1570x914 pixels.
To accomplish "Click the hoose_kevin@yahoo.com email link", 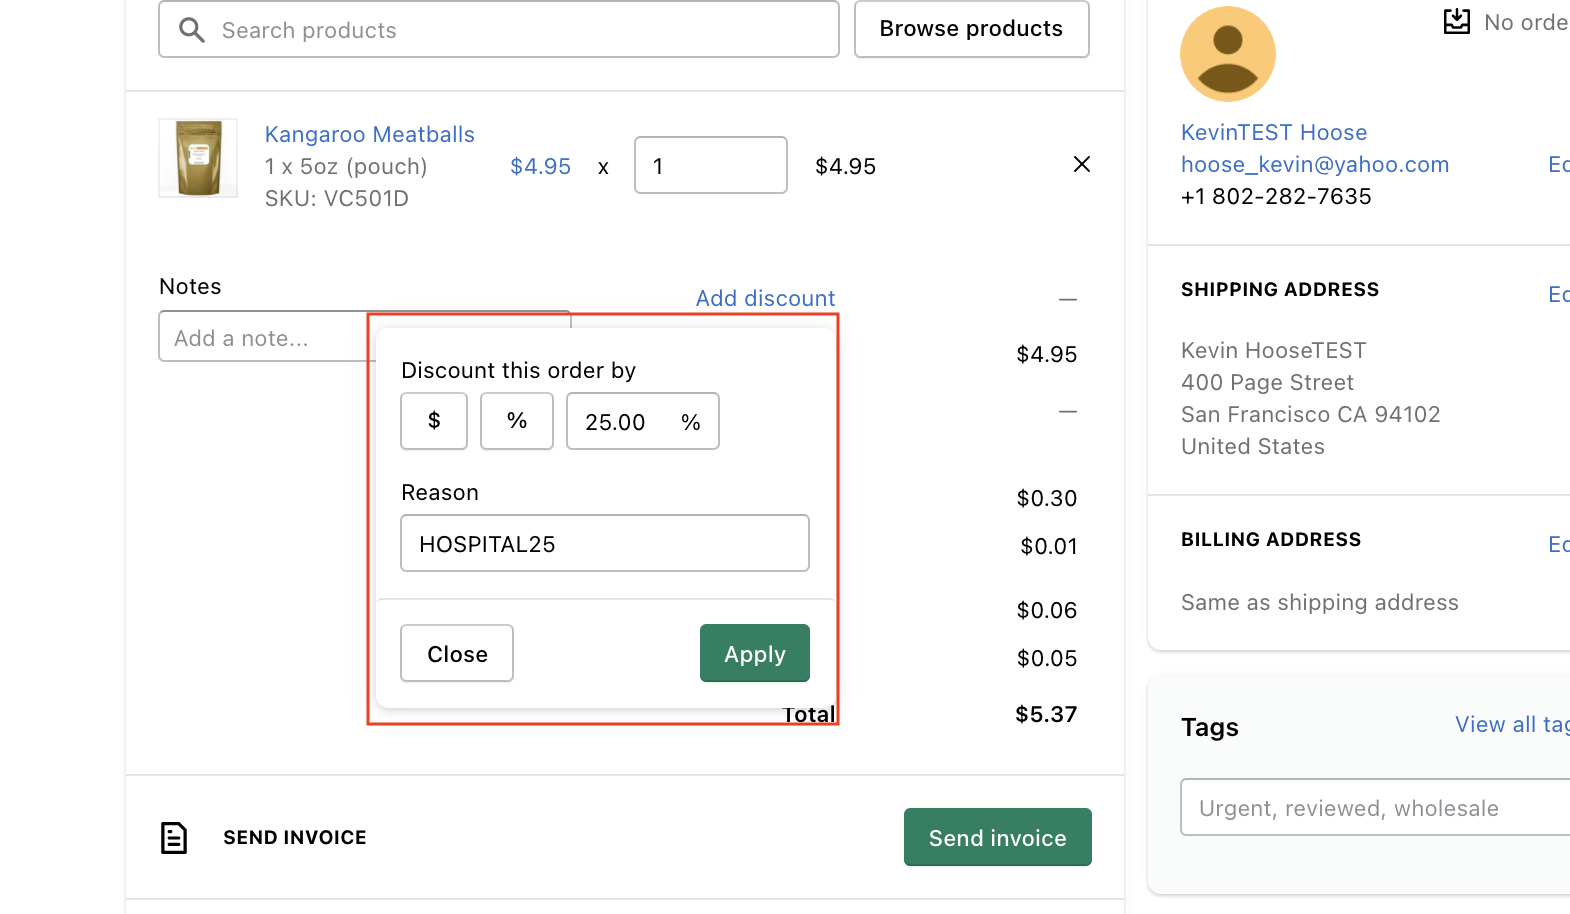I will tap(1314, 164).
